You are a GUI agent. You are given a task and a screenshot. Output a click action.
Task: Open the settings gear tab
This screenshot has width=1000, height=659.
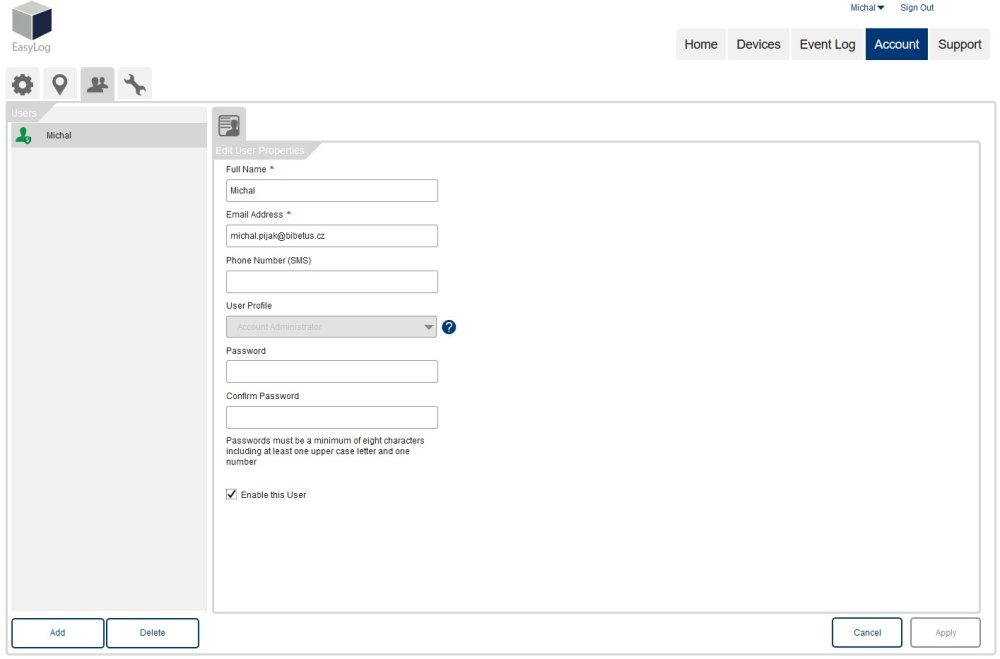pyautogui.click(x=22, y=84)
